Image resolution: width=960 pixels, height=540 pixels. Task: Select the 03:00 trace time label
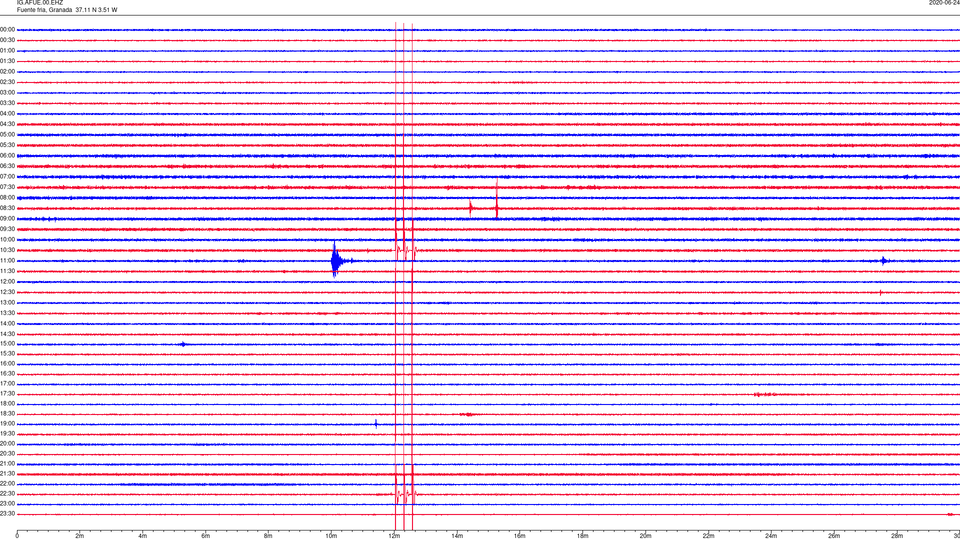[7, 92]
